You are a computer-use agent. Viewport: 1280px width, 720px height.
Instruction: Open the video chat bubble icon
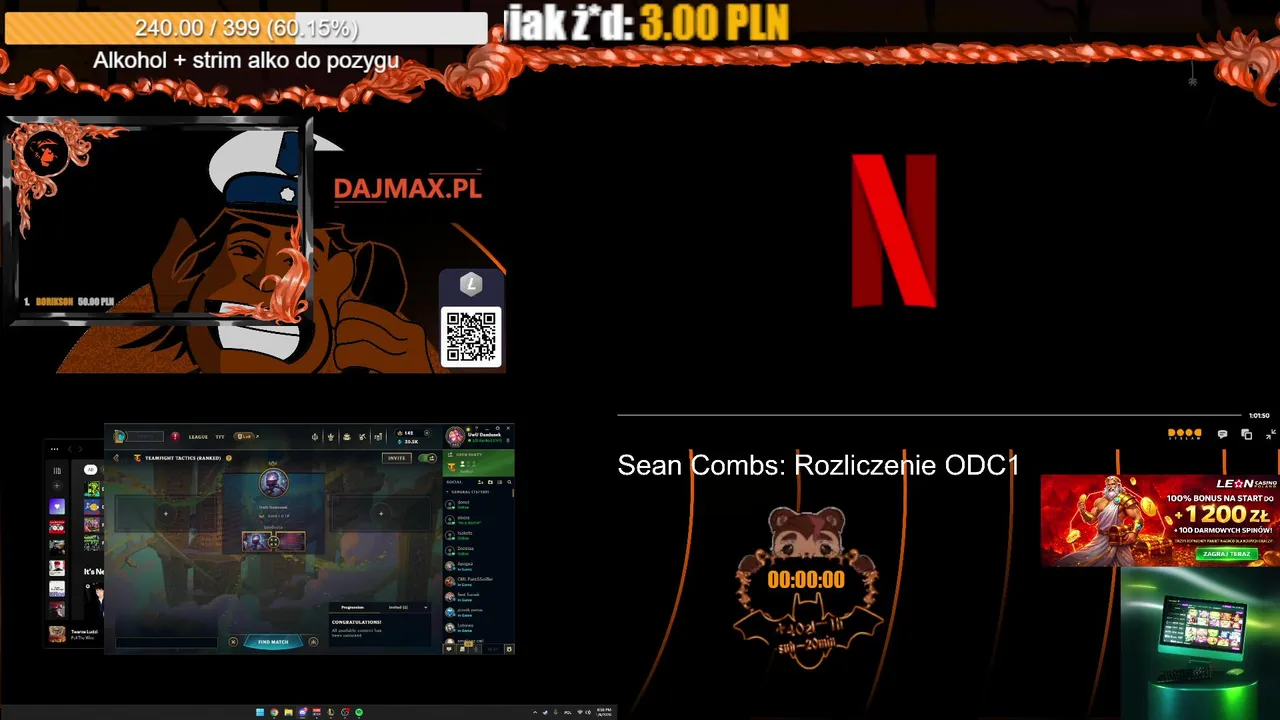point(1222,434)
